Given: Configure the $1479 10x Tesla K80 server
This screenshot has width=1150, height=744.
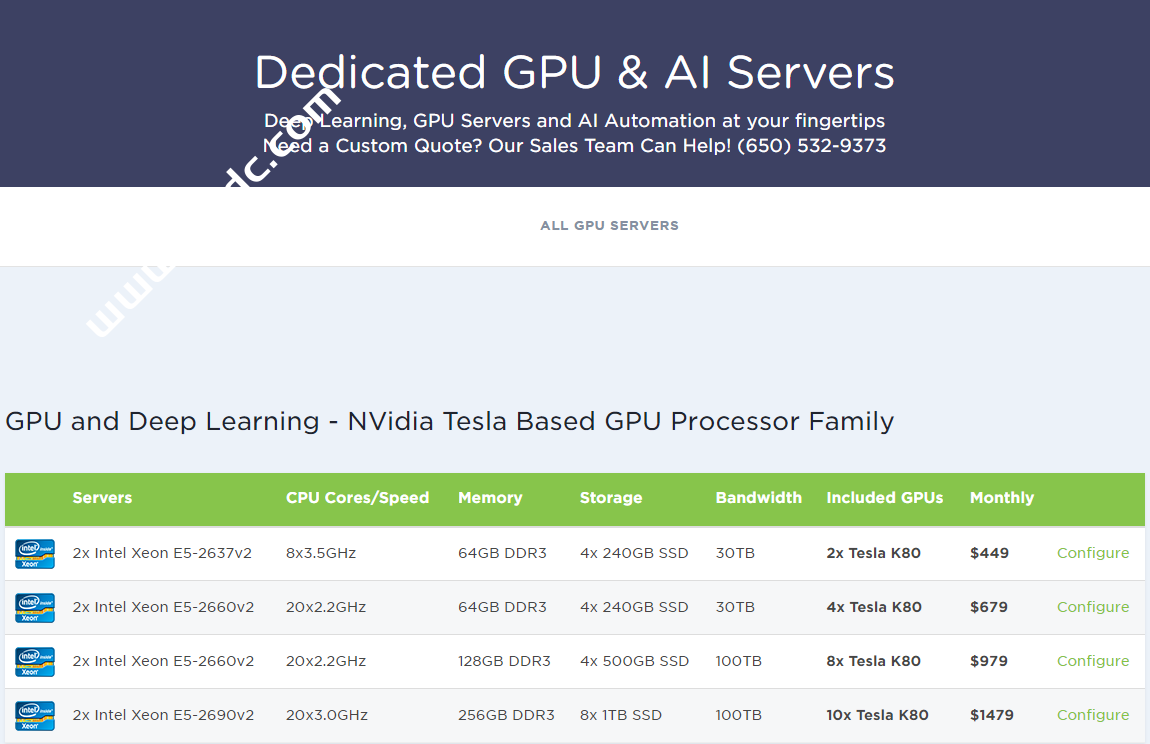Looking at the screenshot, I should (x=1093, y=715).
